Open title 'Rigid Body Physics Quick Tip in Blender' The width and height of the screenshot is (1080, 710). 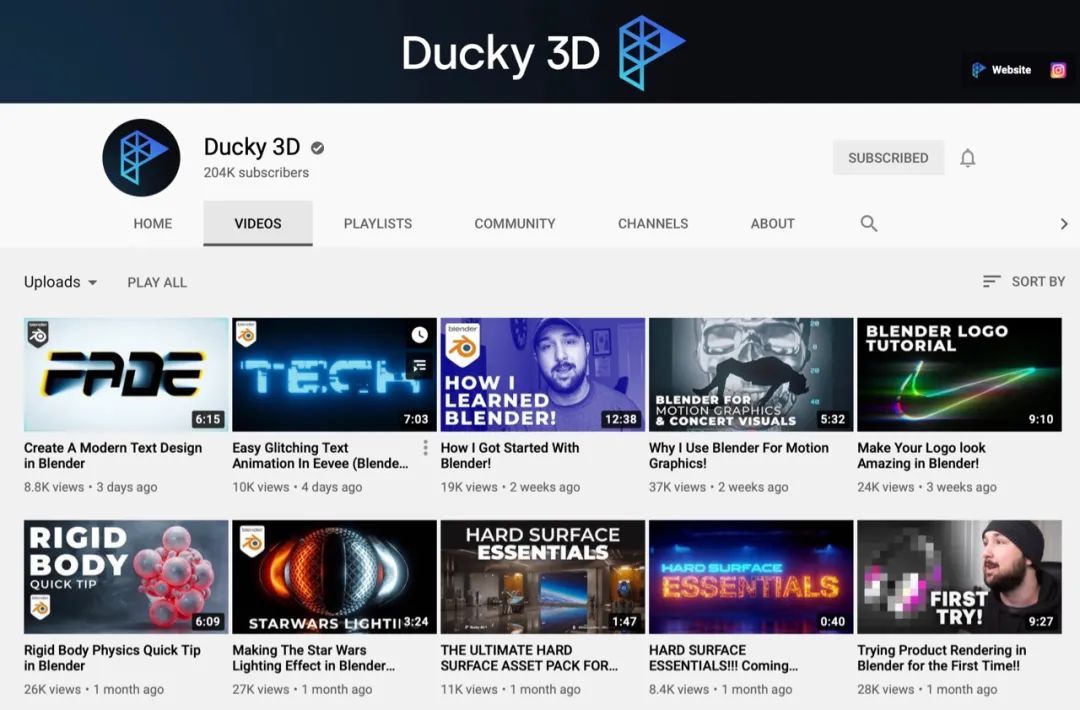pyautogui.click(x=112, y=658)
